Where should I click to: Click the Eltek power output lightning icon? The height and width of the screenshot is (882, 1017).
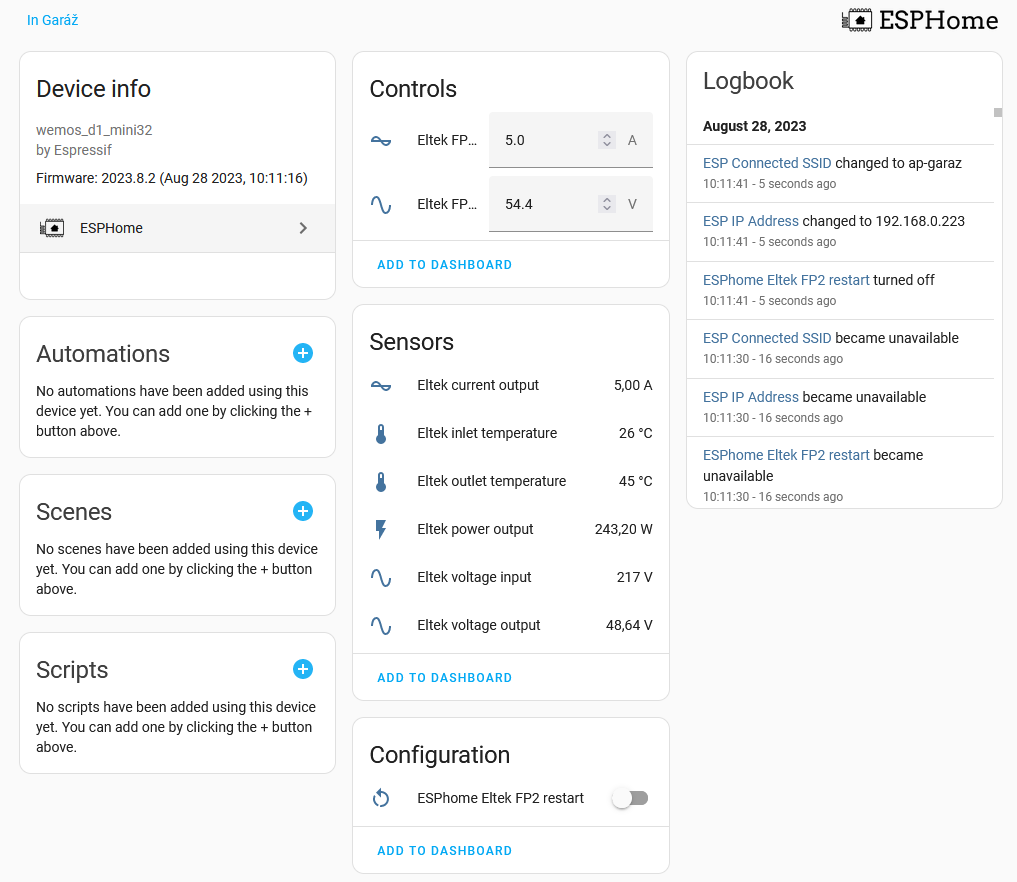pyautogui.click(x=381, y=529)
